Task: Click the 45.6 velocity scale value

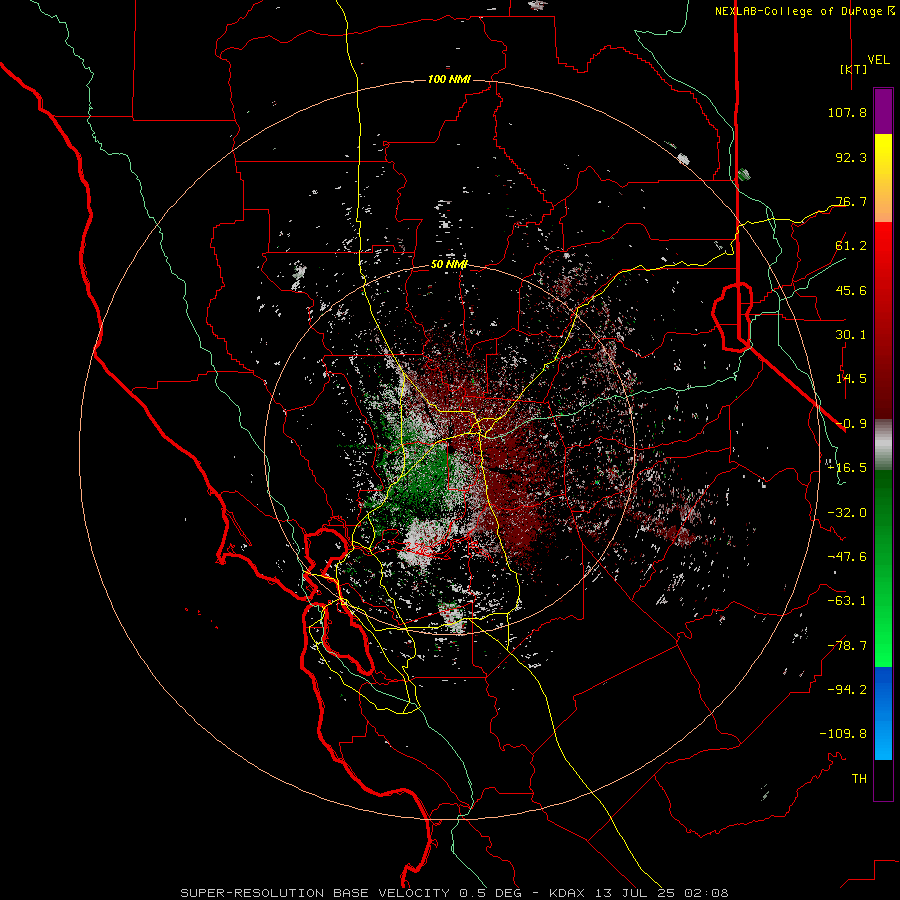Action: click(851, 290)
